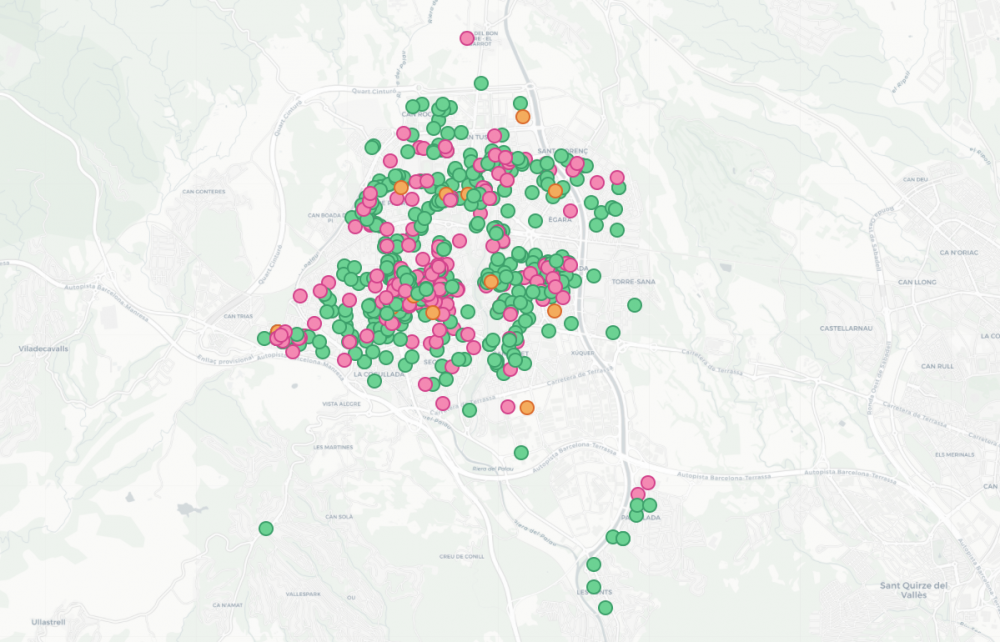Click the northernmost orange marker

tap(523, 117)
